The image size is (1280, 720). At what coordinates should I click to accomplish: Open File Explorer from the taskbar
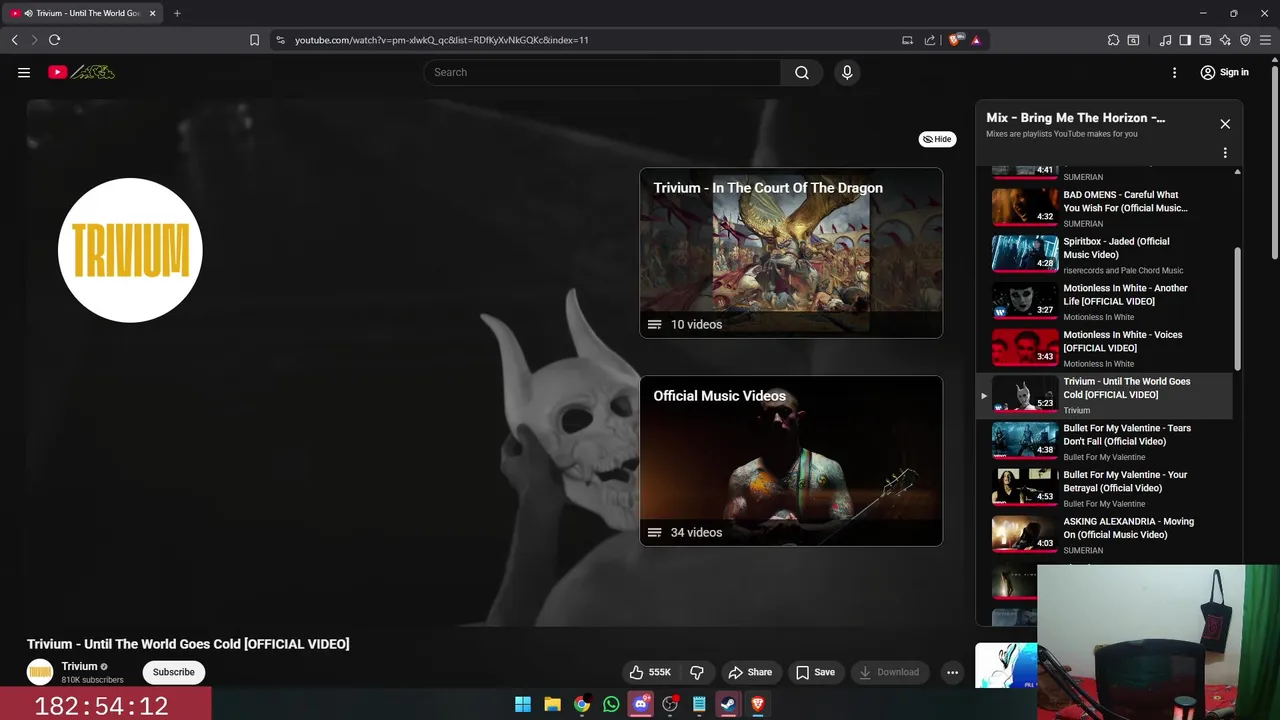[552, 704]
